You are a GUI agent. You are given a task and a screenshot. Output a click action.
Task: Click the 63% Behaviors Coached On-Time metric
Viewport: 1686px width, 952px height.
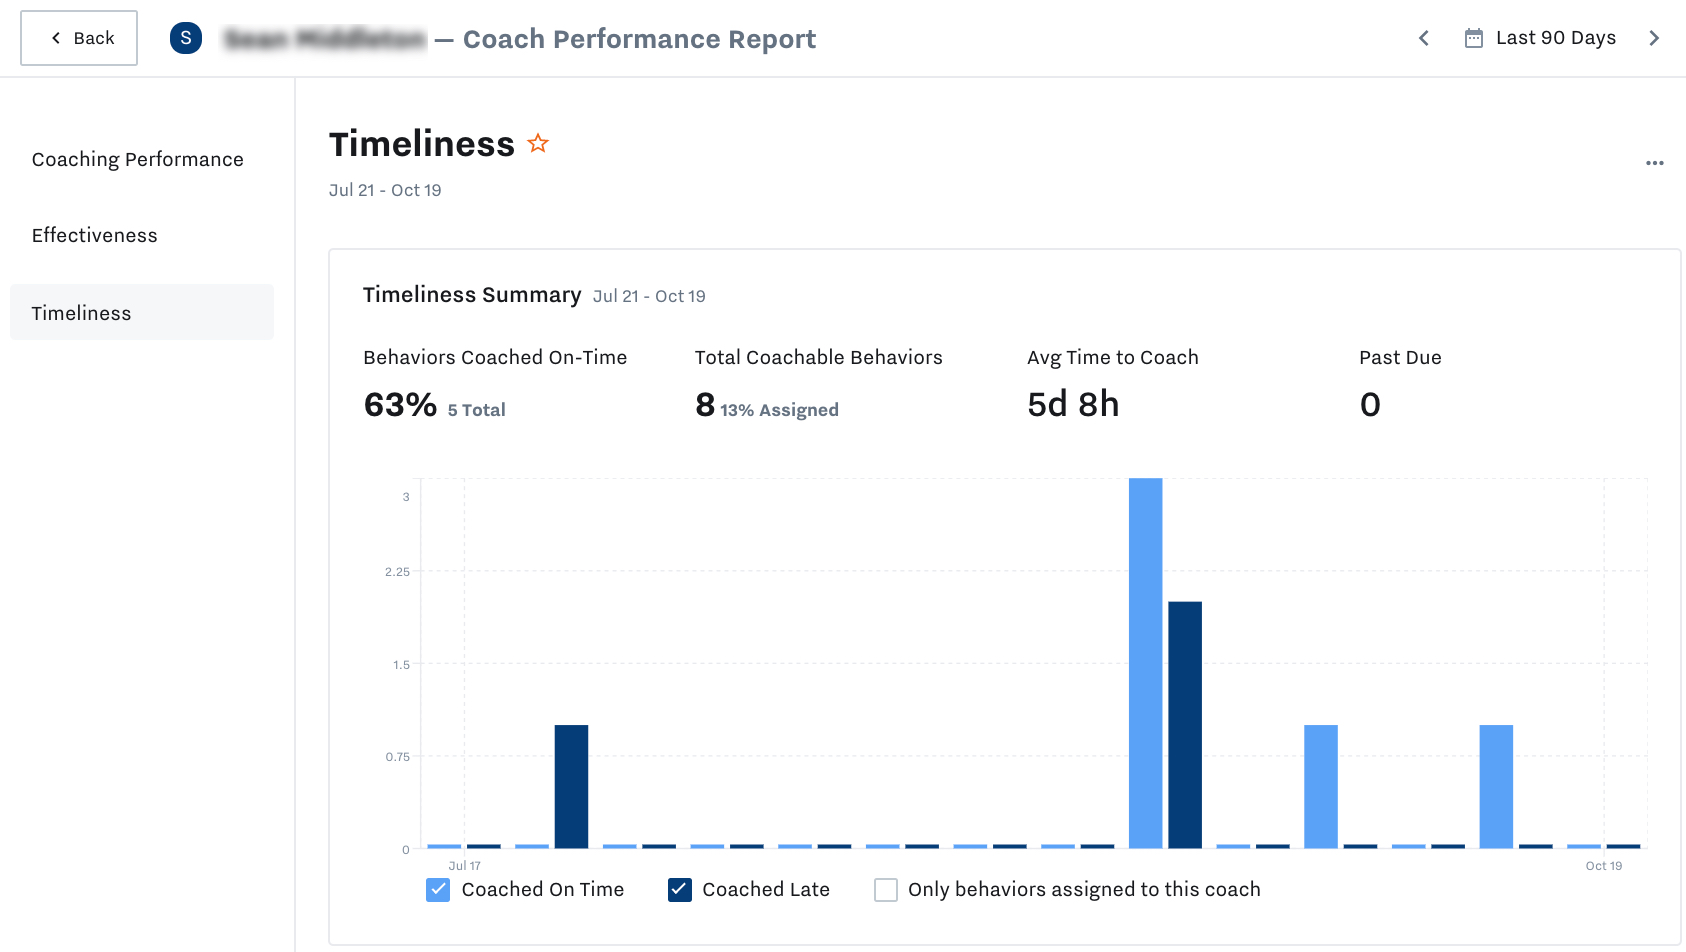click(x=400, y=404)
